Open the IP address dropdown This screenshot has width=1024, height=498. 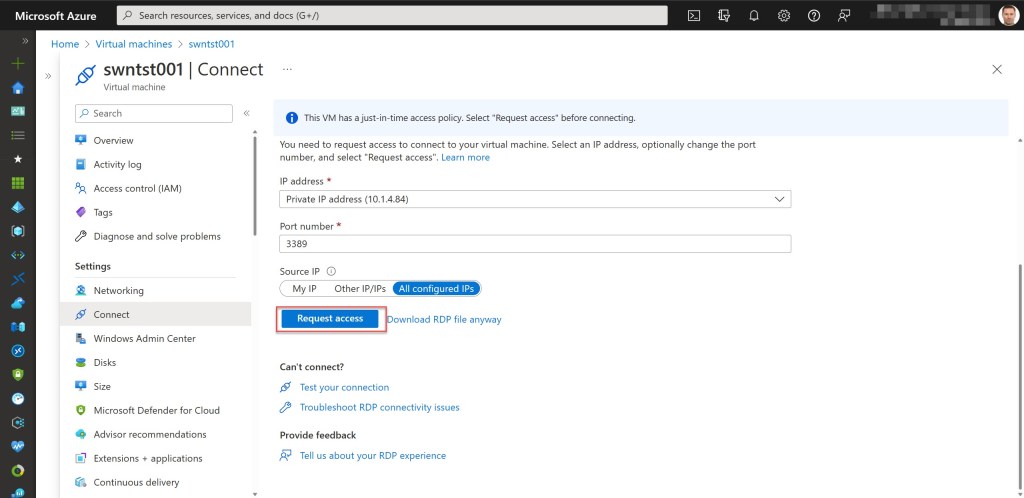(535, 199)
